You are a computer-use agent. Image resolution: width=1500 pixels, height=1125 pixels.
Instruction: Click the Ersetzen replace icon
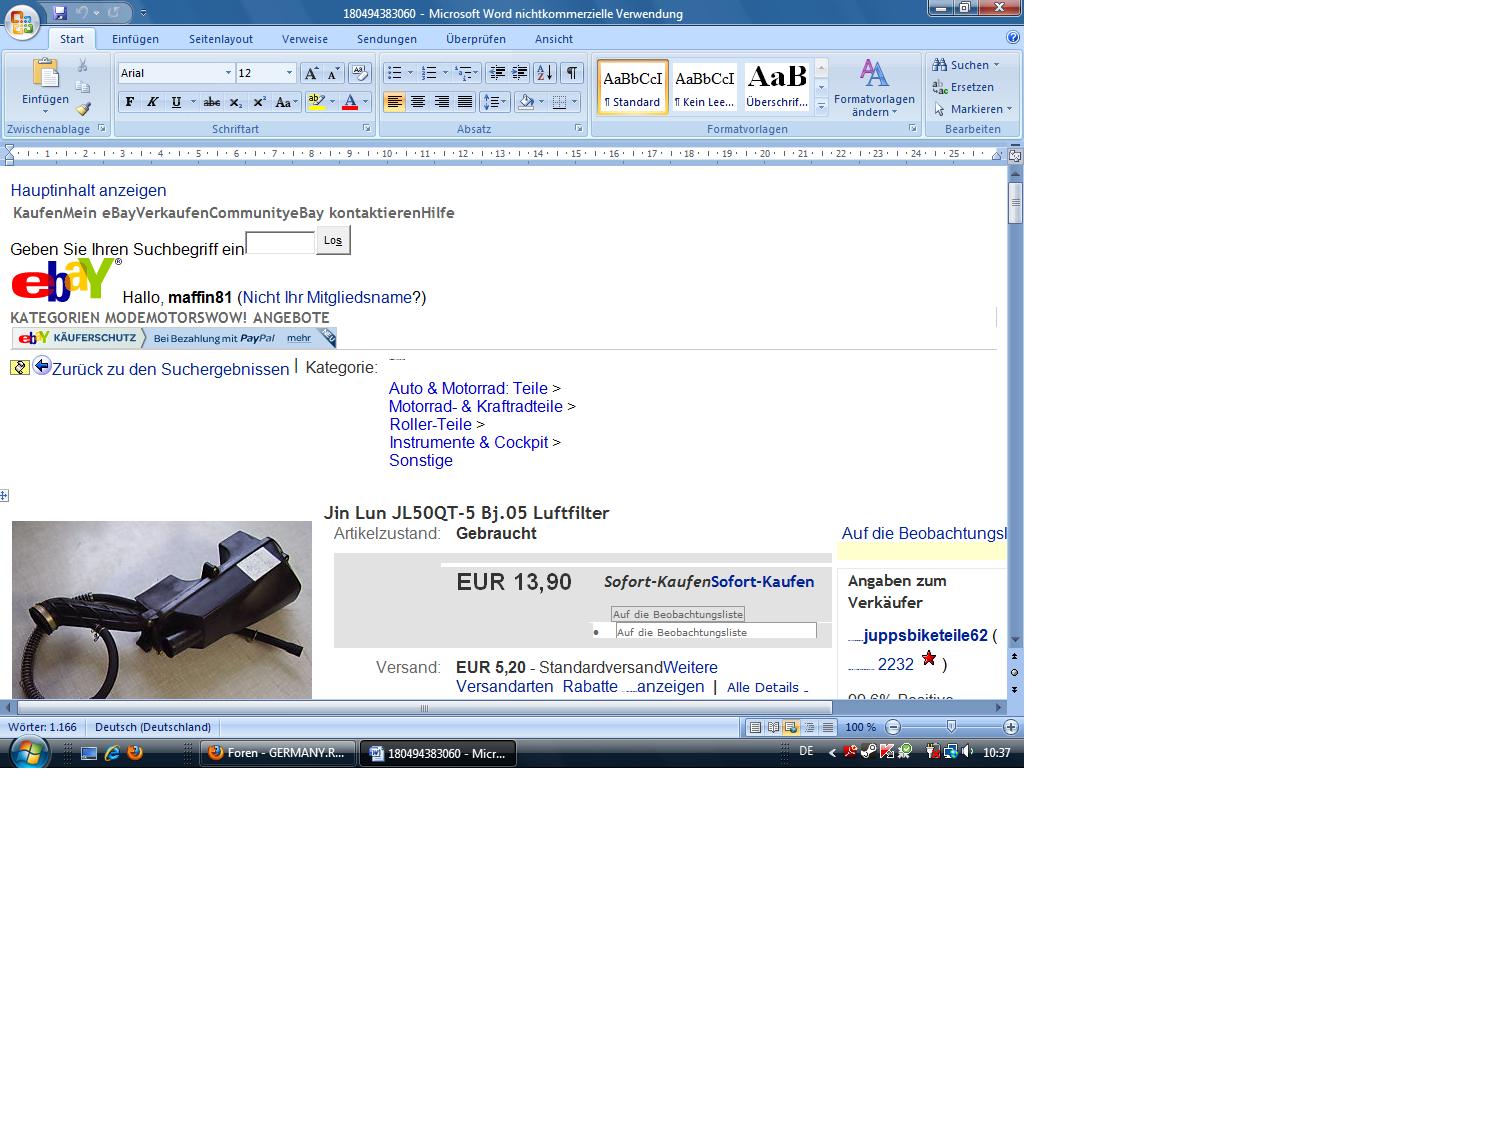click(940, 87)
